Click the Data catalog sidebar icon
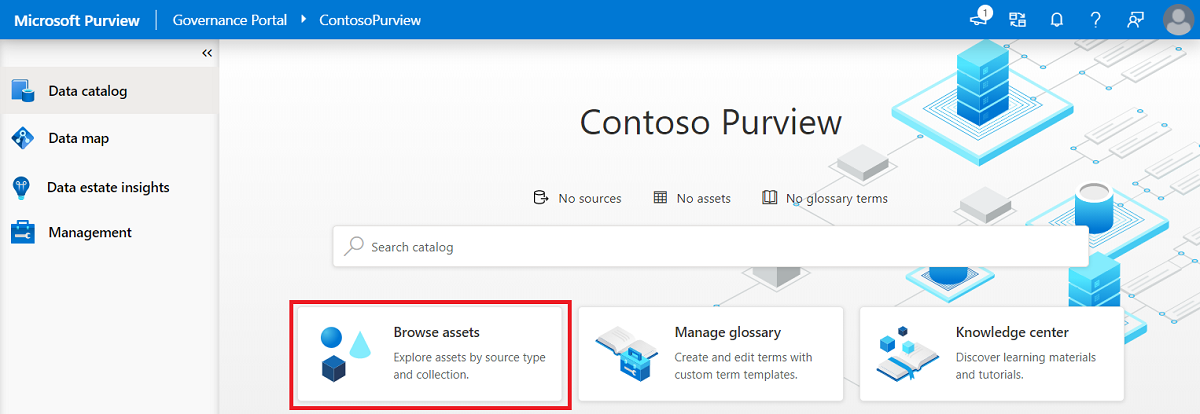The width and height of the screenshot is (1200, 414). click(x=23, y=91)
